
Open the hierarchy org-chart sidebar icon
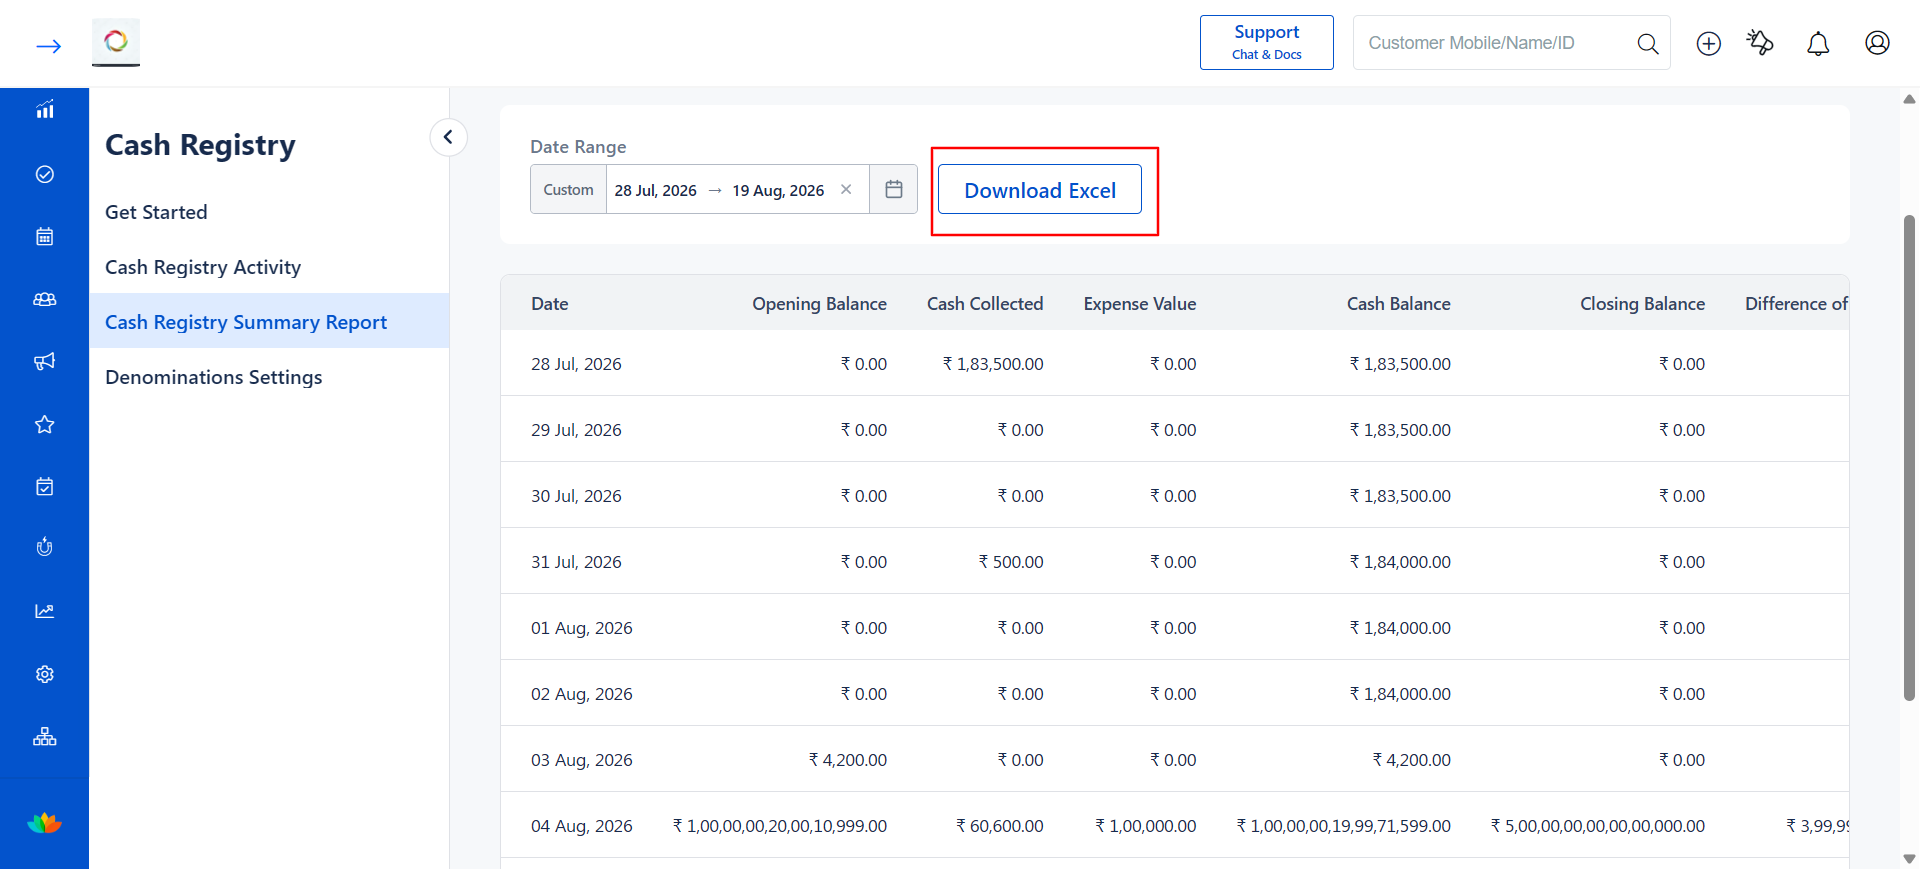tap(45, 737)
